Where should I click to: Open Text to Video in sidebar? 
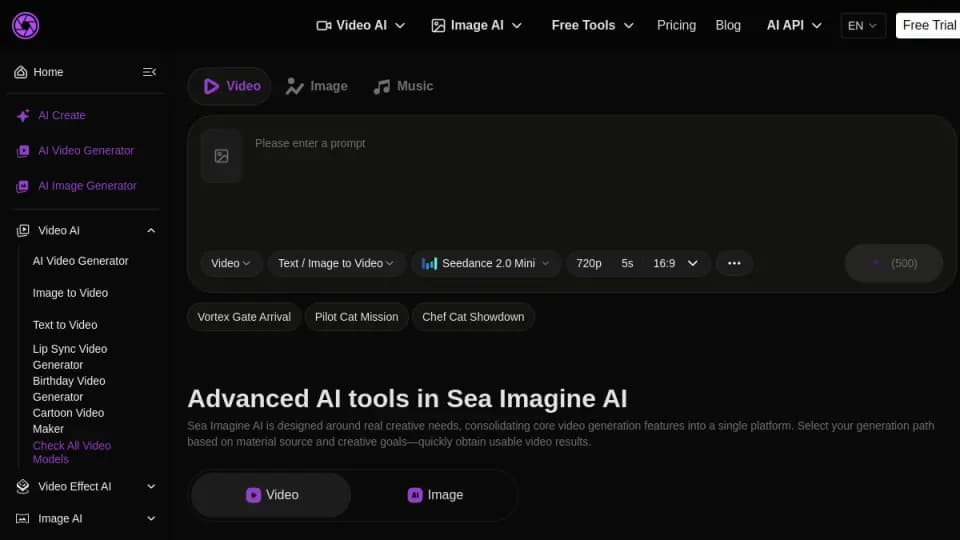click(x=64, y=325)
